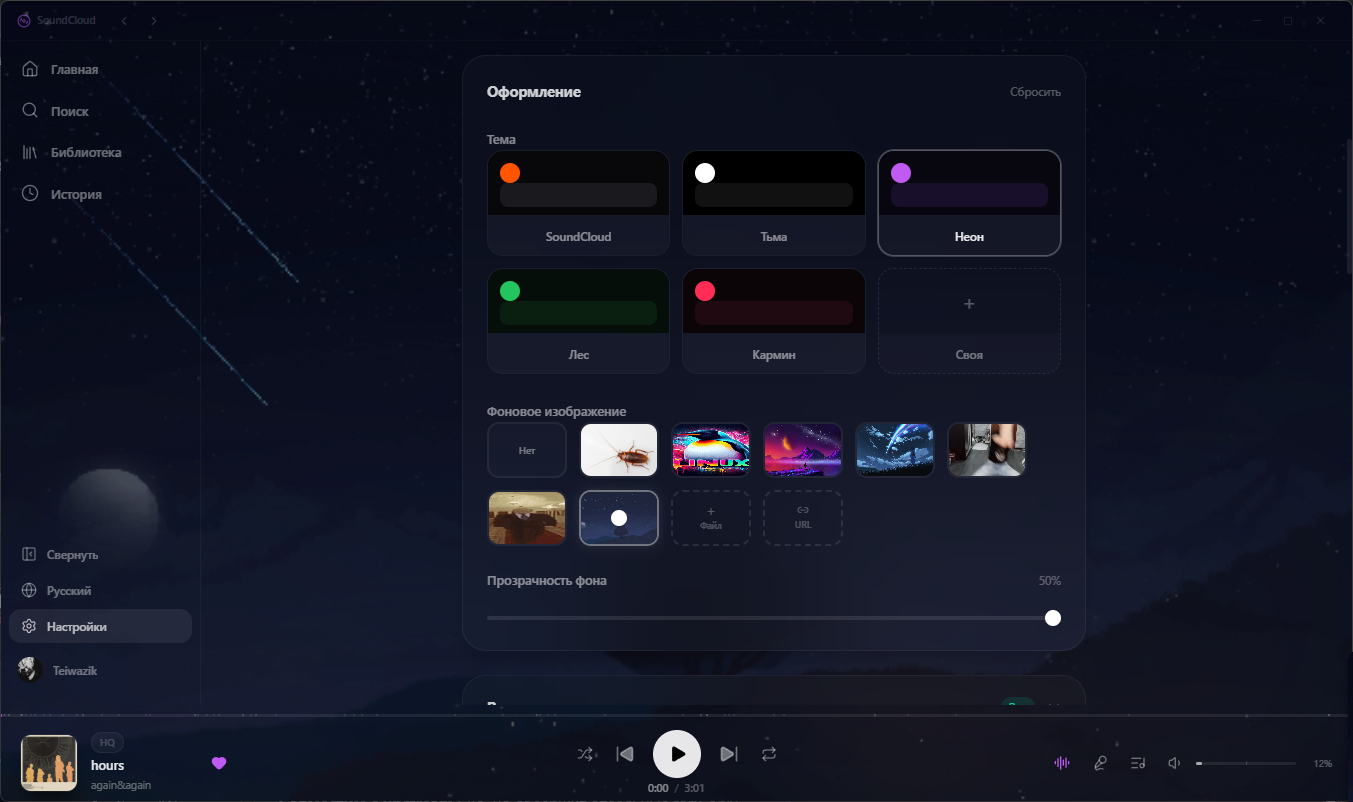The height and width of the screenshot is (802, 1353).
Task: Open lyrics with microphone icon
Action: point(1100,763)
